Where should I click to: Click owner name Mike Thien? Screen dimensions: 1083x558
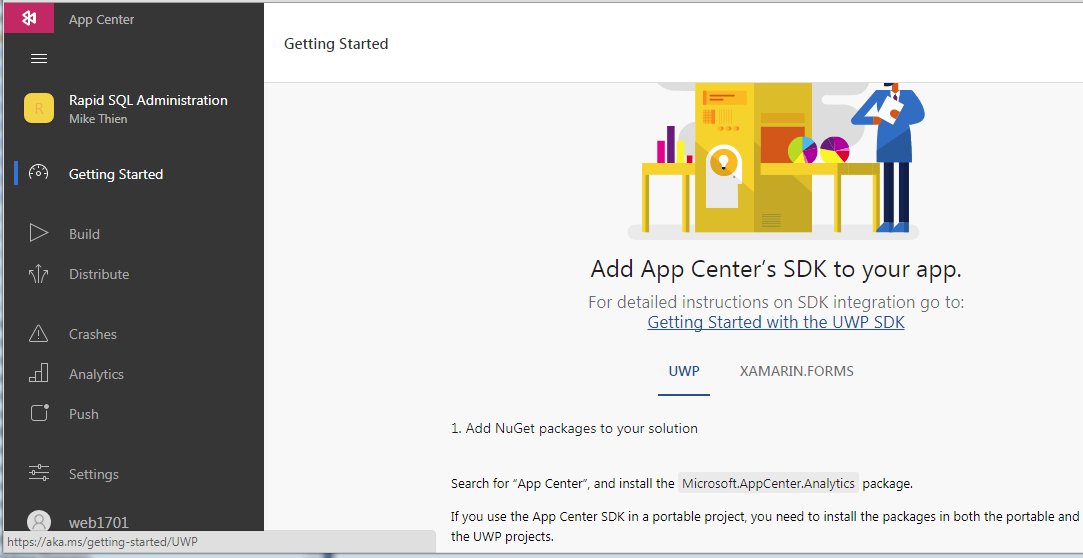pos(98,119)
